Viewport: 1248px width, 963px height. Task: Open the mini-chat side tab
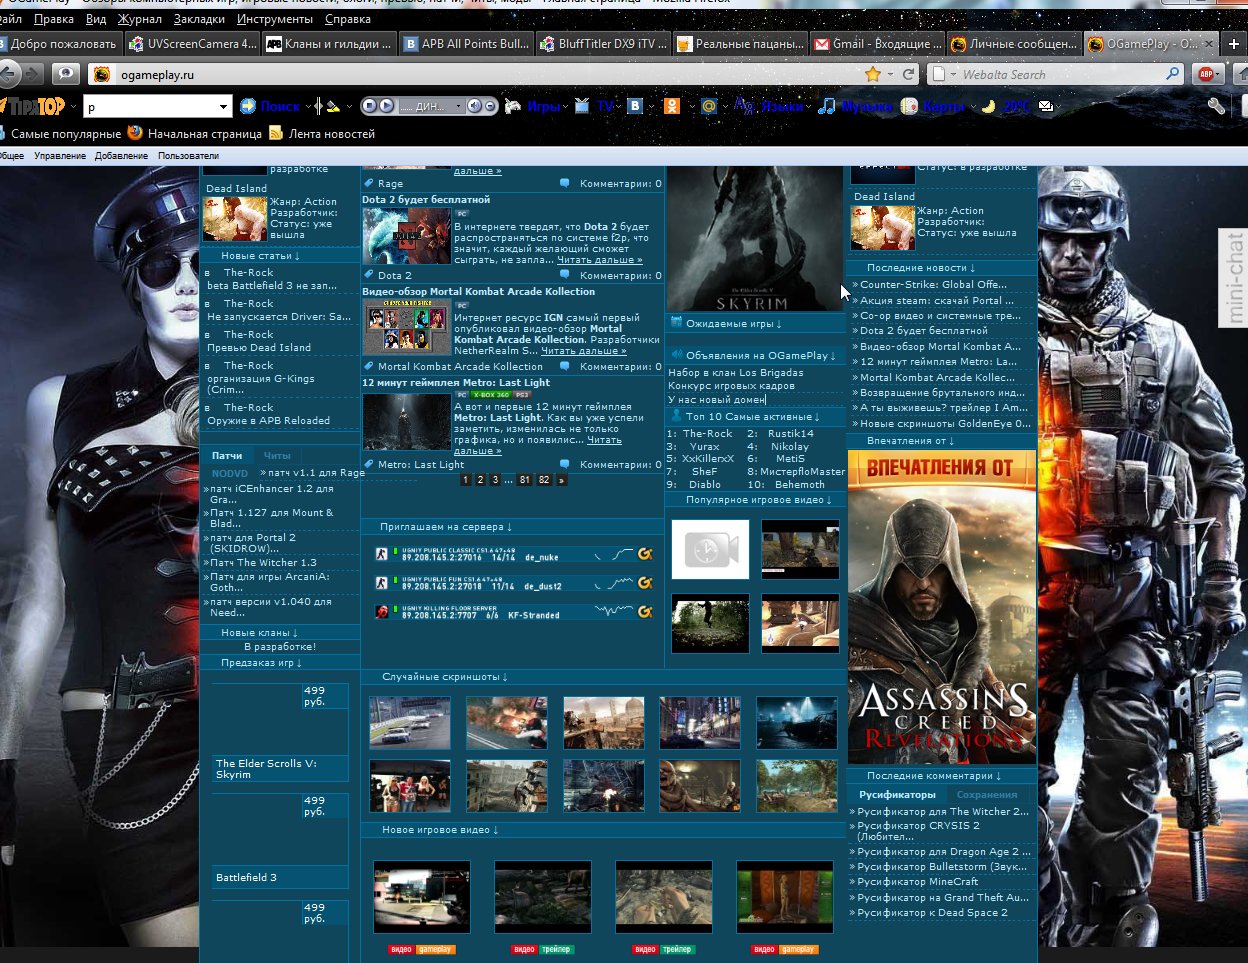1235,278
